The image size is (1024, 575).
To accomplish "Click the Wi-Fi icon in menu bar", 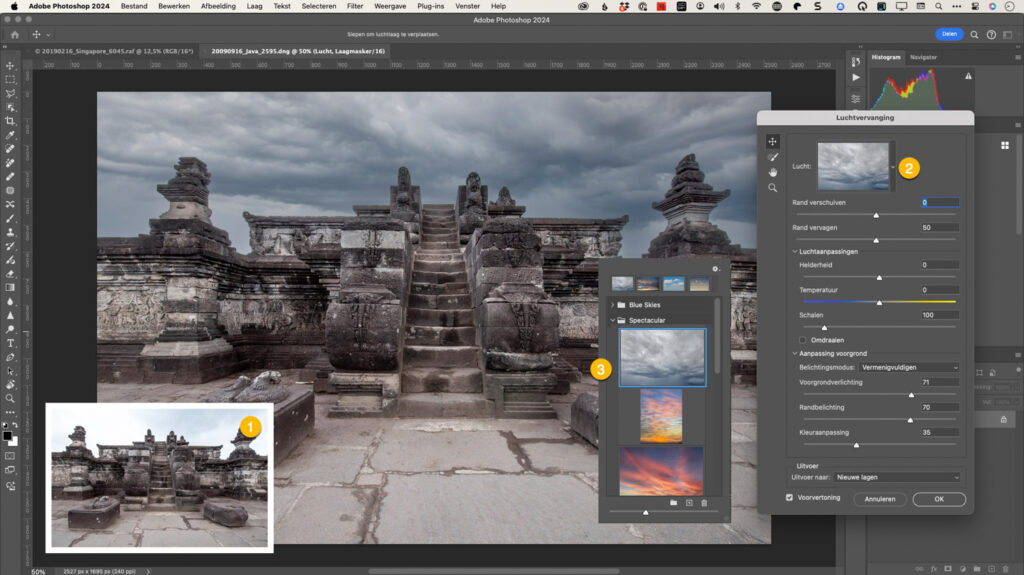I will click(756, 6).
